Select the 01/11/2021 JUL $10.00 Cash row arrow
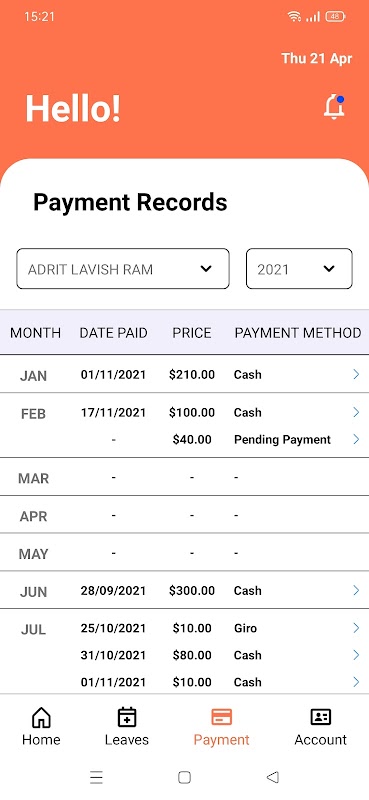369x800 pixels. tap(356, 682)
